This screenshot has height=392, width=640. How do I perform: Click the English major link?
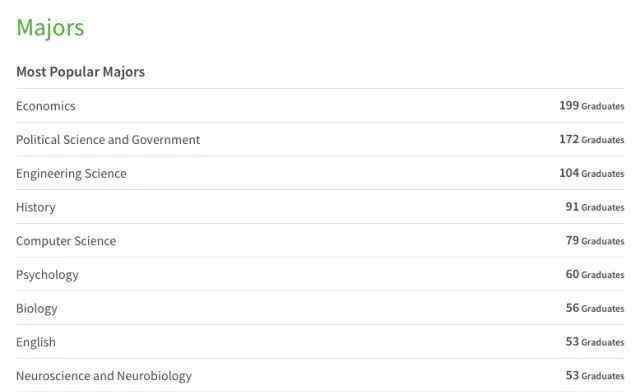[x=36, y=342]
